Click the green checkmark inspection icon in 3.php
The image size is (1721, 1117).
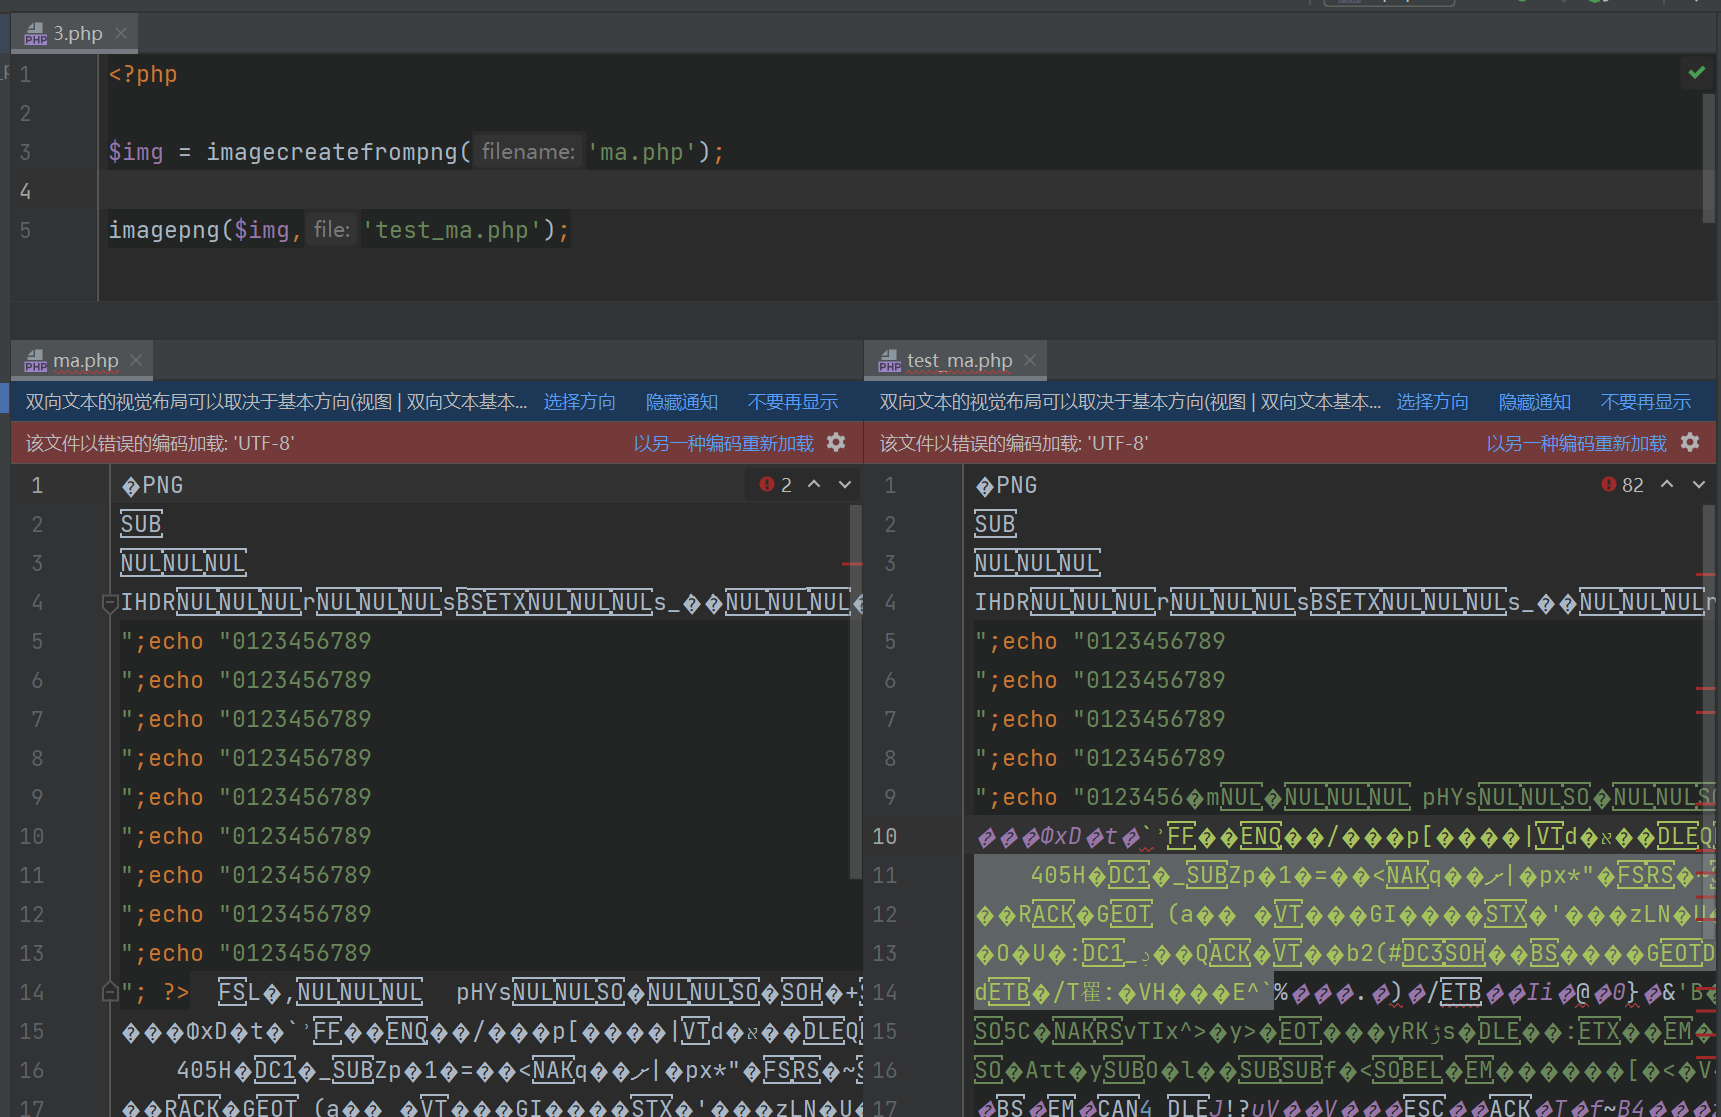point(1697,73)
